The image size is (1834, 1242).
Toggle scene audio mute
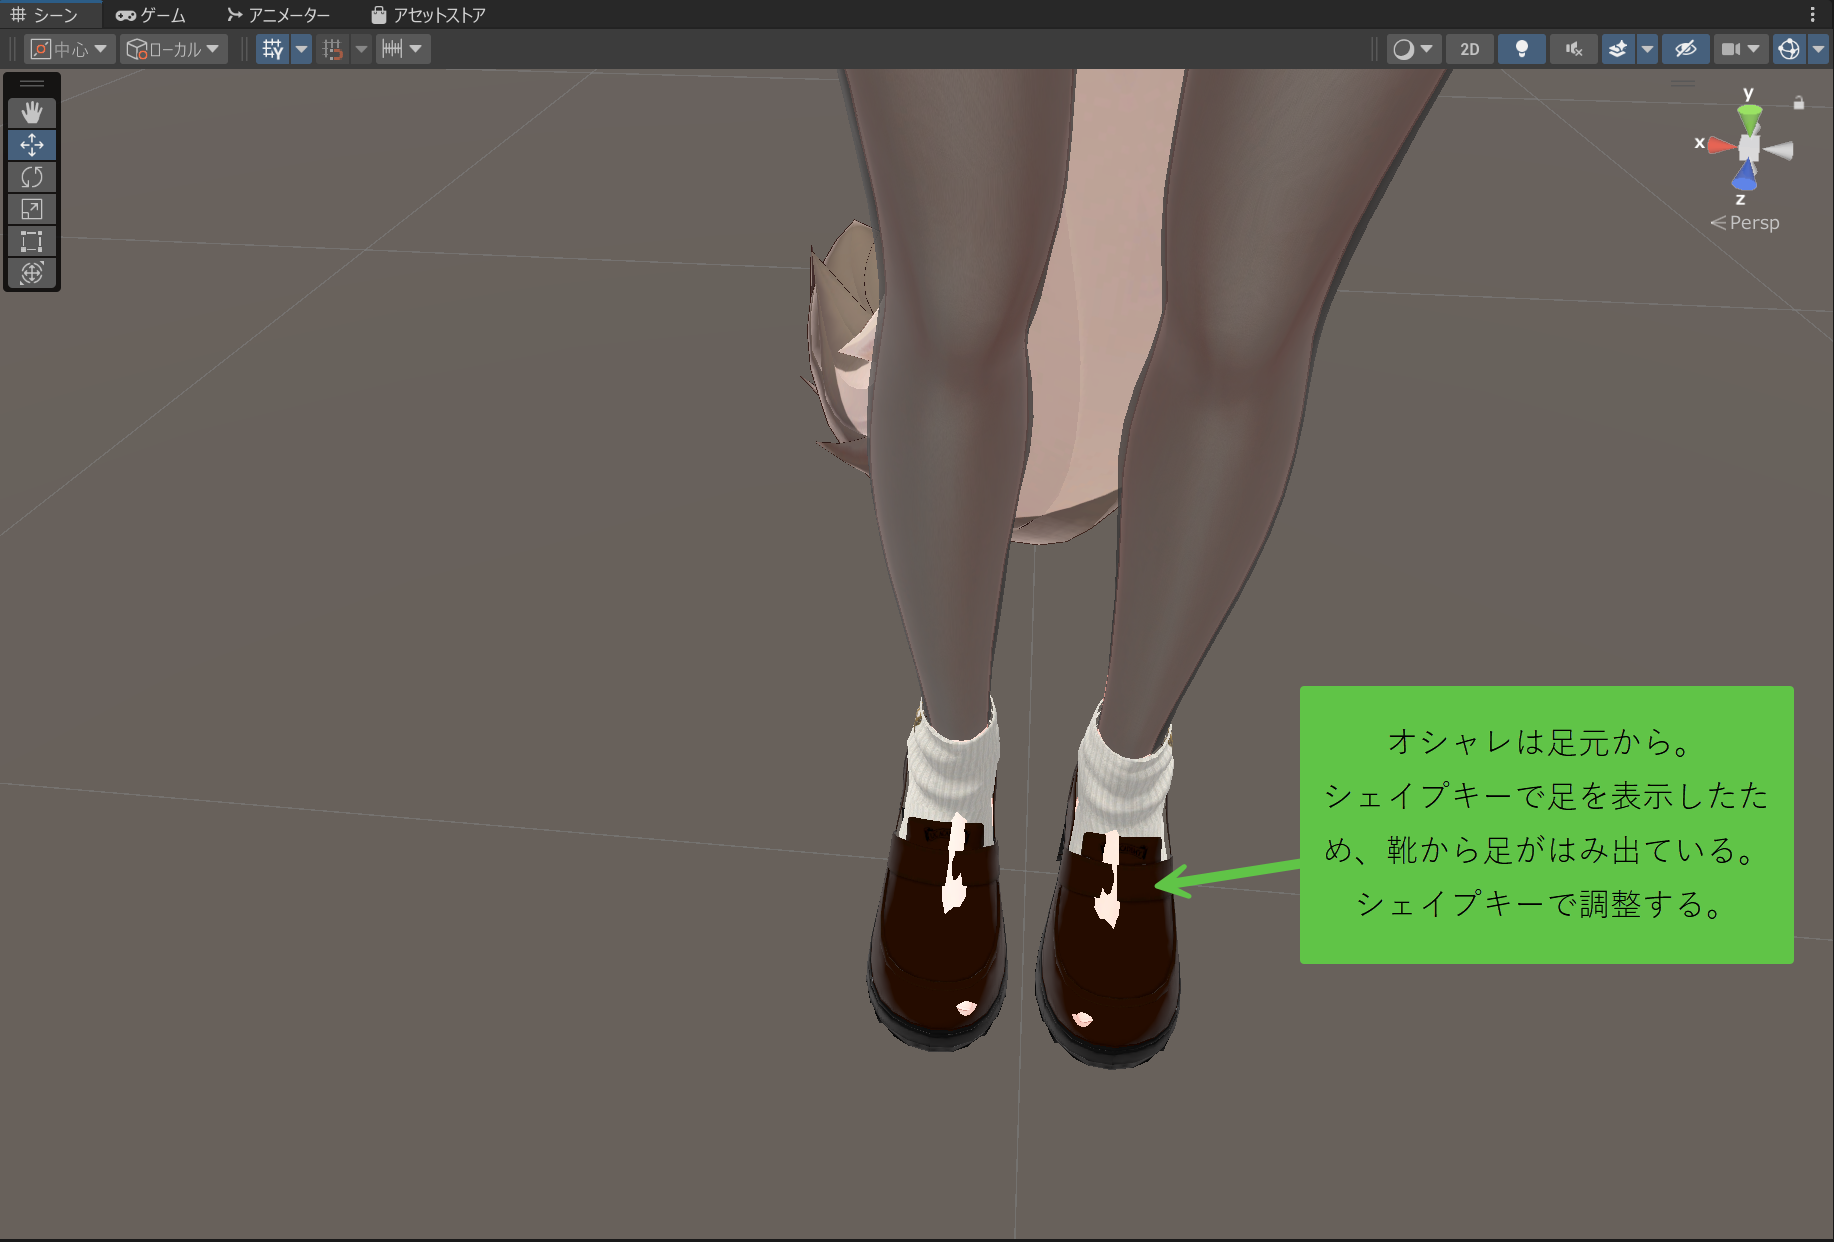tap(1573, 49)
